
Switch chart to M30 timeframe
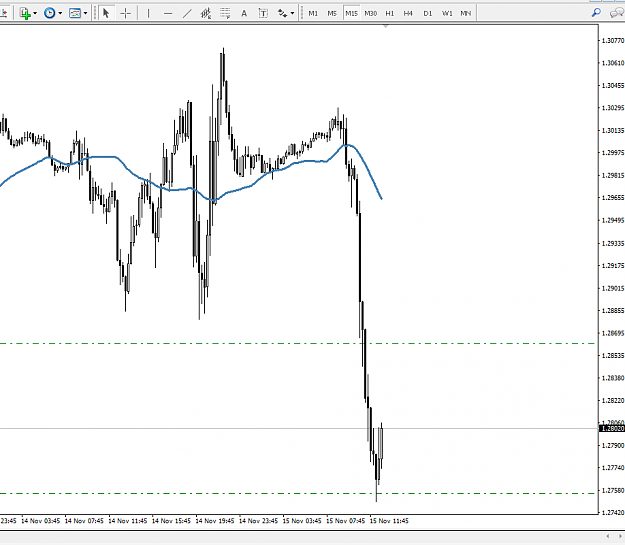[370, 13]
